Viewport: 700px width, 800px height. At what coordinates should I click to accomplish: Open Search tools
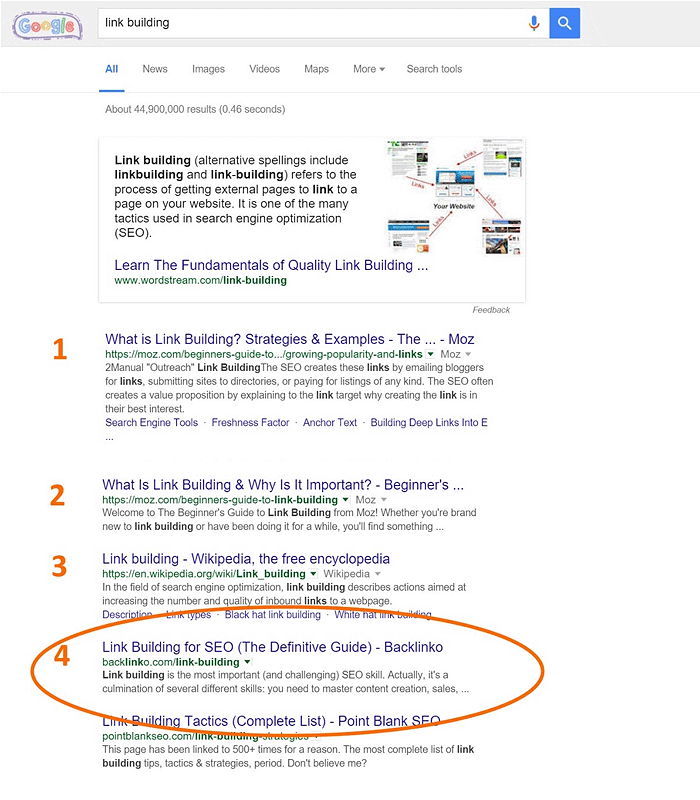(x=434, y=69)
